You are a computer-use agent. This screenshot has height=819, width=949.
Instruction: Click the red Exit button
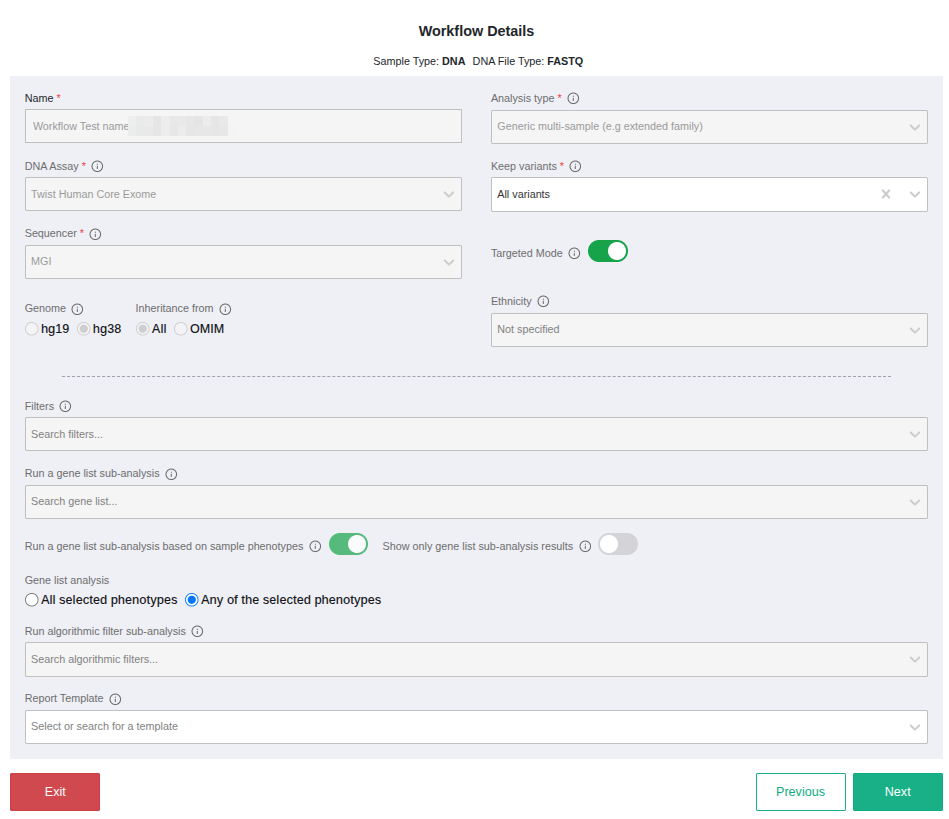pos(55,792)
